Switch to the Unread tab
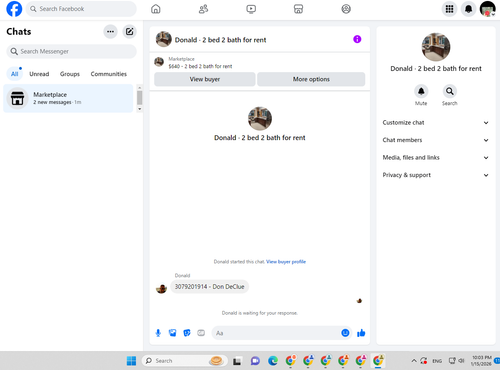 point(39,74)
